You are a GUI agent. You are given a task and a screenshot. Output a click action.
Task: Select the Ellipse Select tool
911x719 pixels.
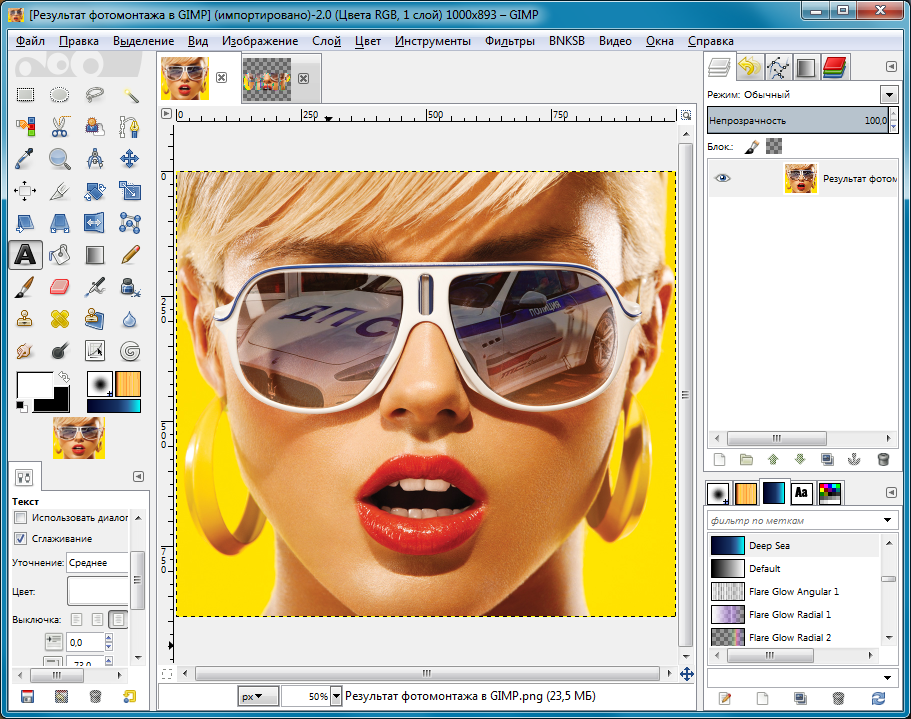[60, 95]
